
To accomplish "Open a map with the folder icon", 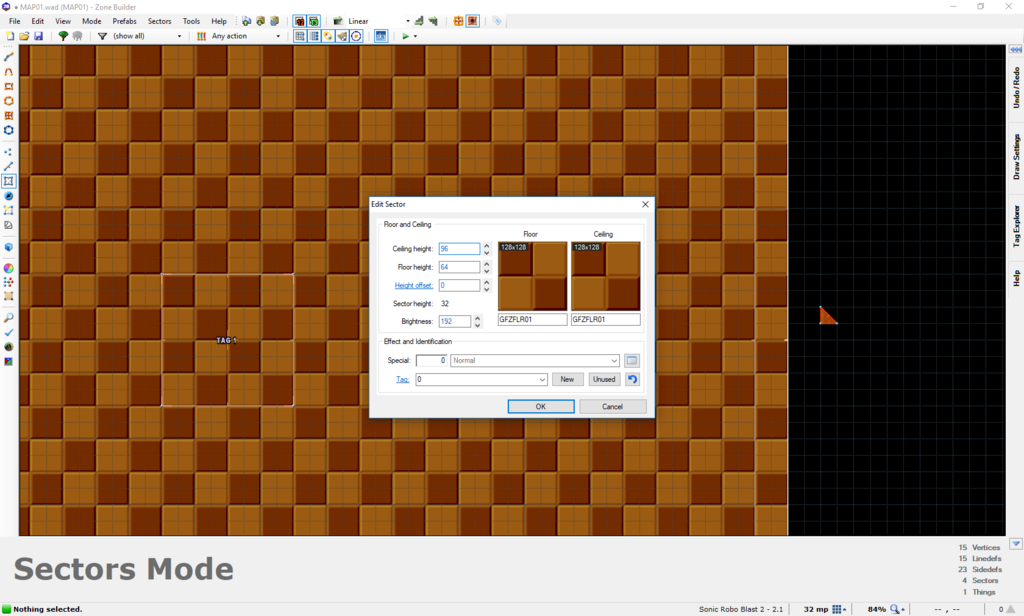I will click(24, 36).
